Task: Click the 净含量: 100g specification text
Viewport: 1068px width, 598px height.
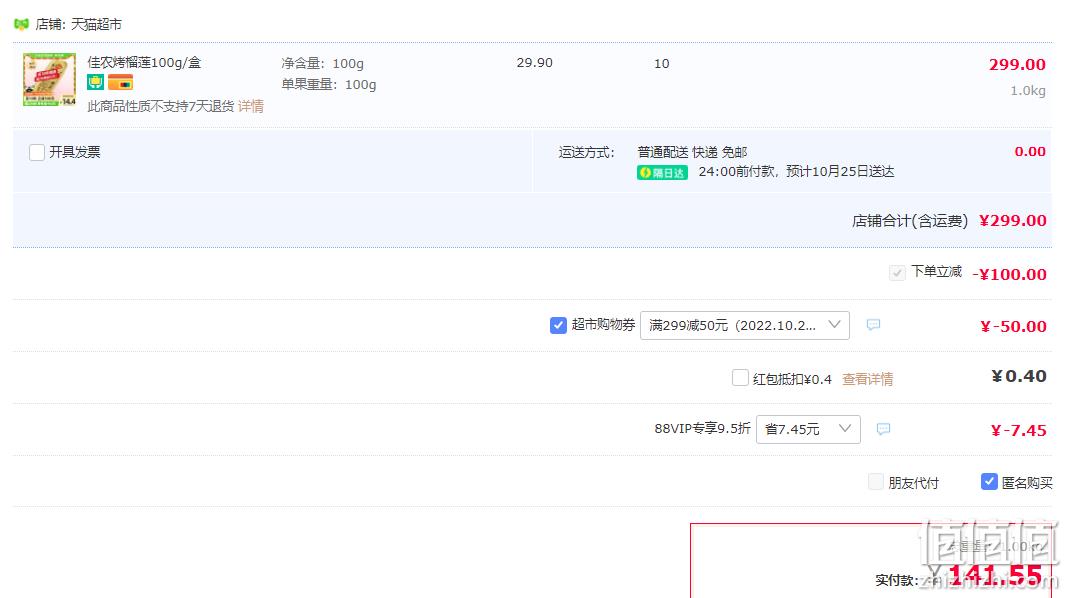Action: (x=323, y=63)
